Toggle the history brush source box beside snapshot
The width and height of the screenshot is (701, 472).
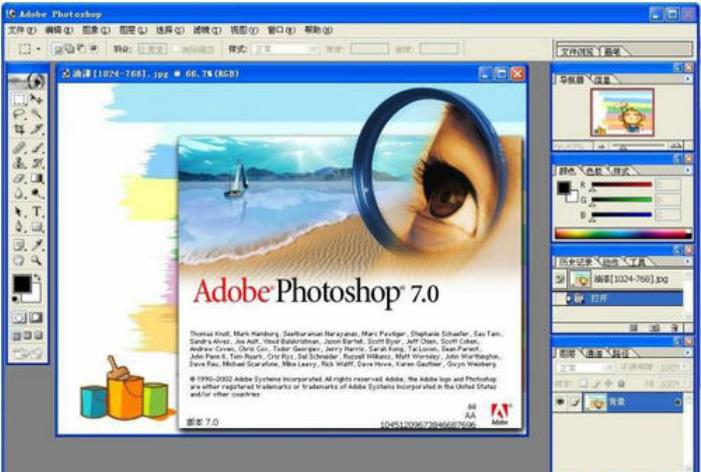[x=561, y=279]
